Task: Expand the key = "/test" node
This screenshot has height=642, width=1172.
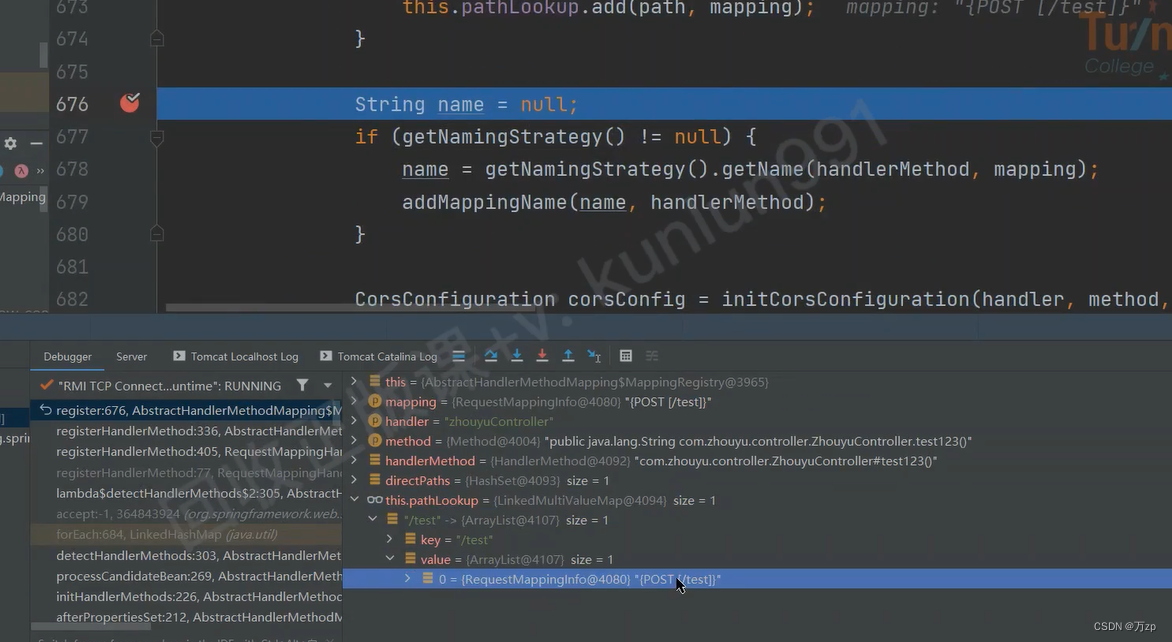Action: (x=389, y=539)
